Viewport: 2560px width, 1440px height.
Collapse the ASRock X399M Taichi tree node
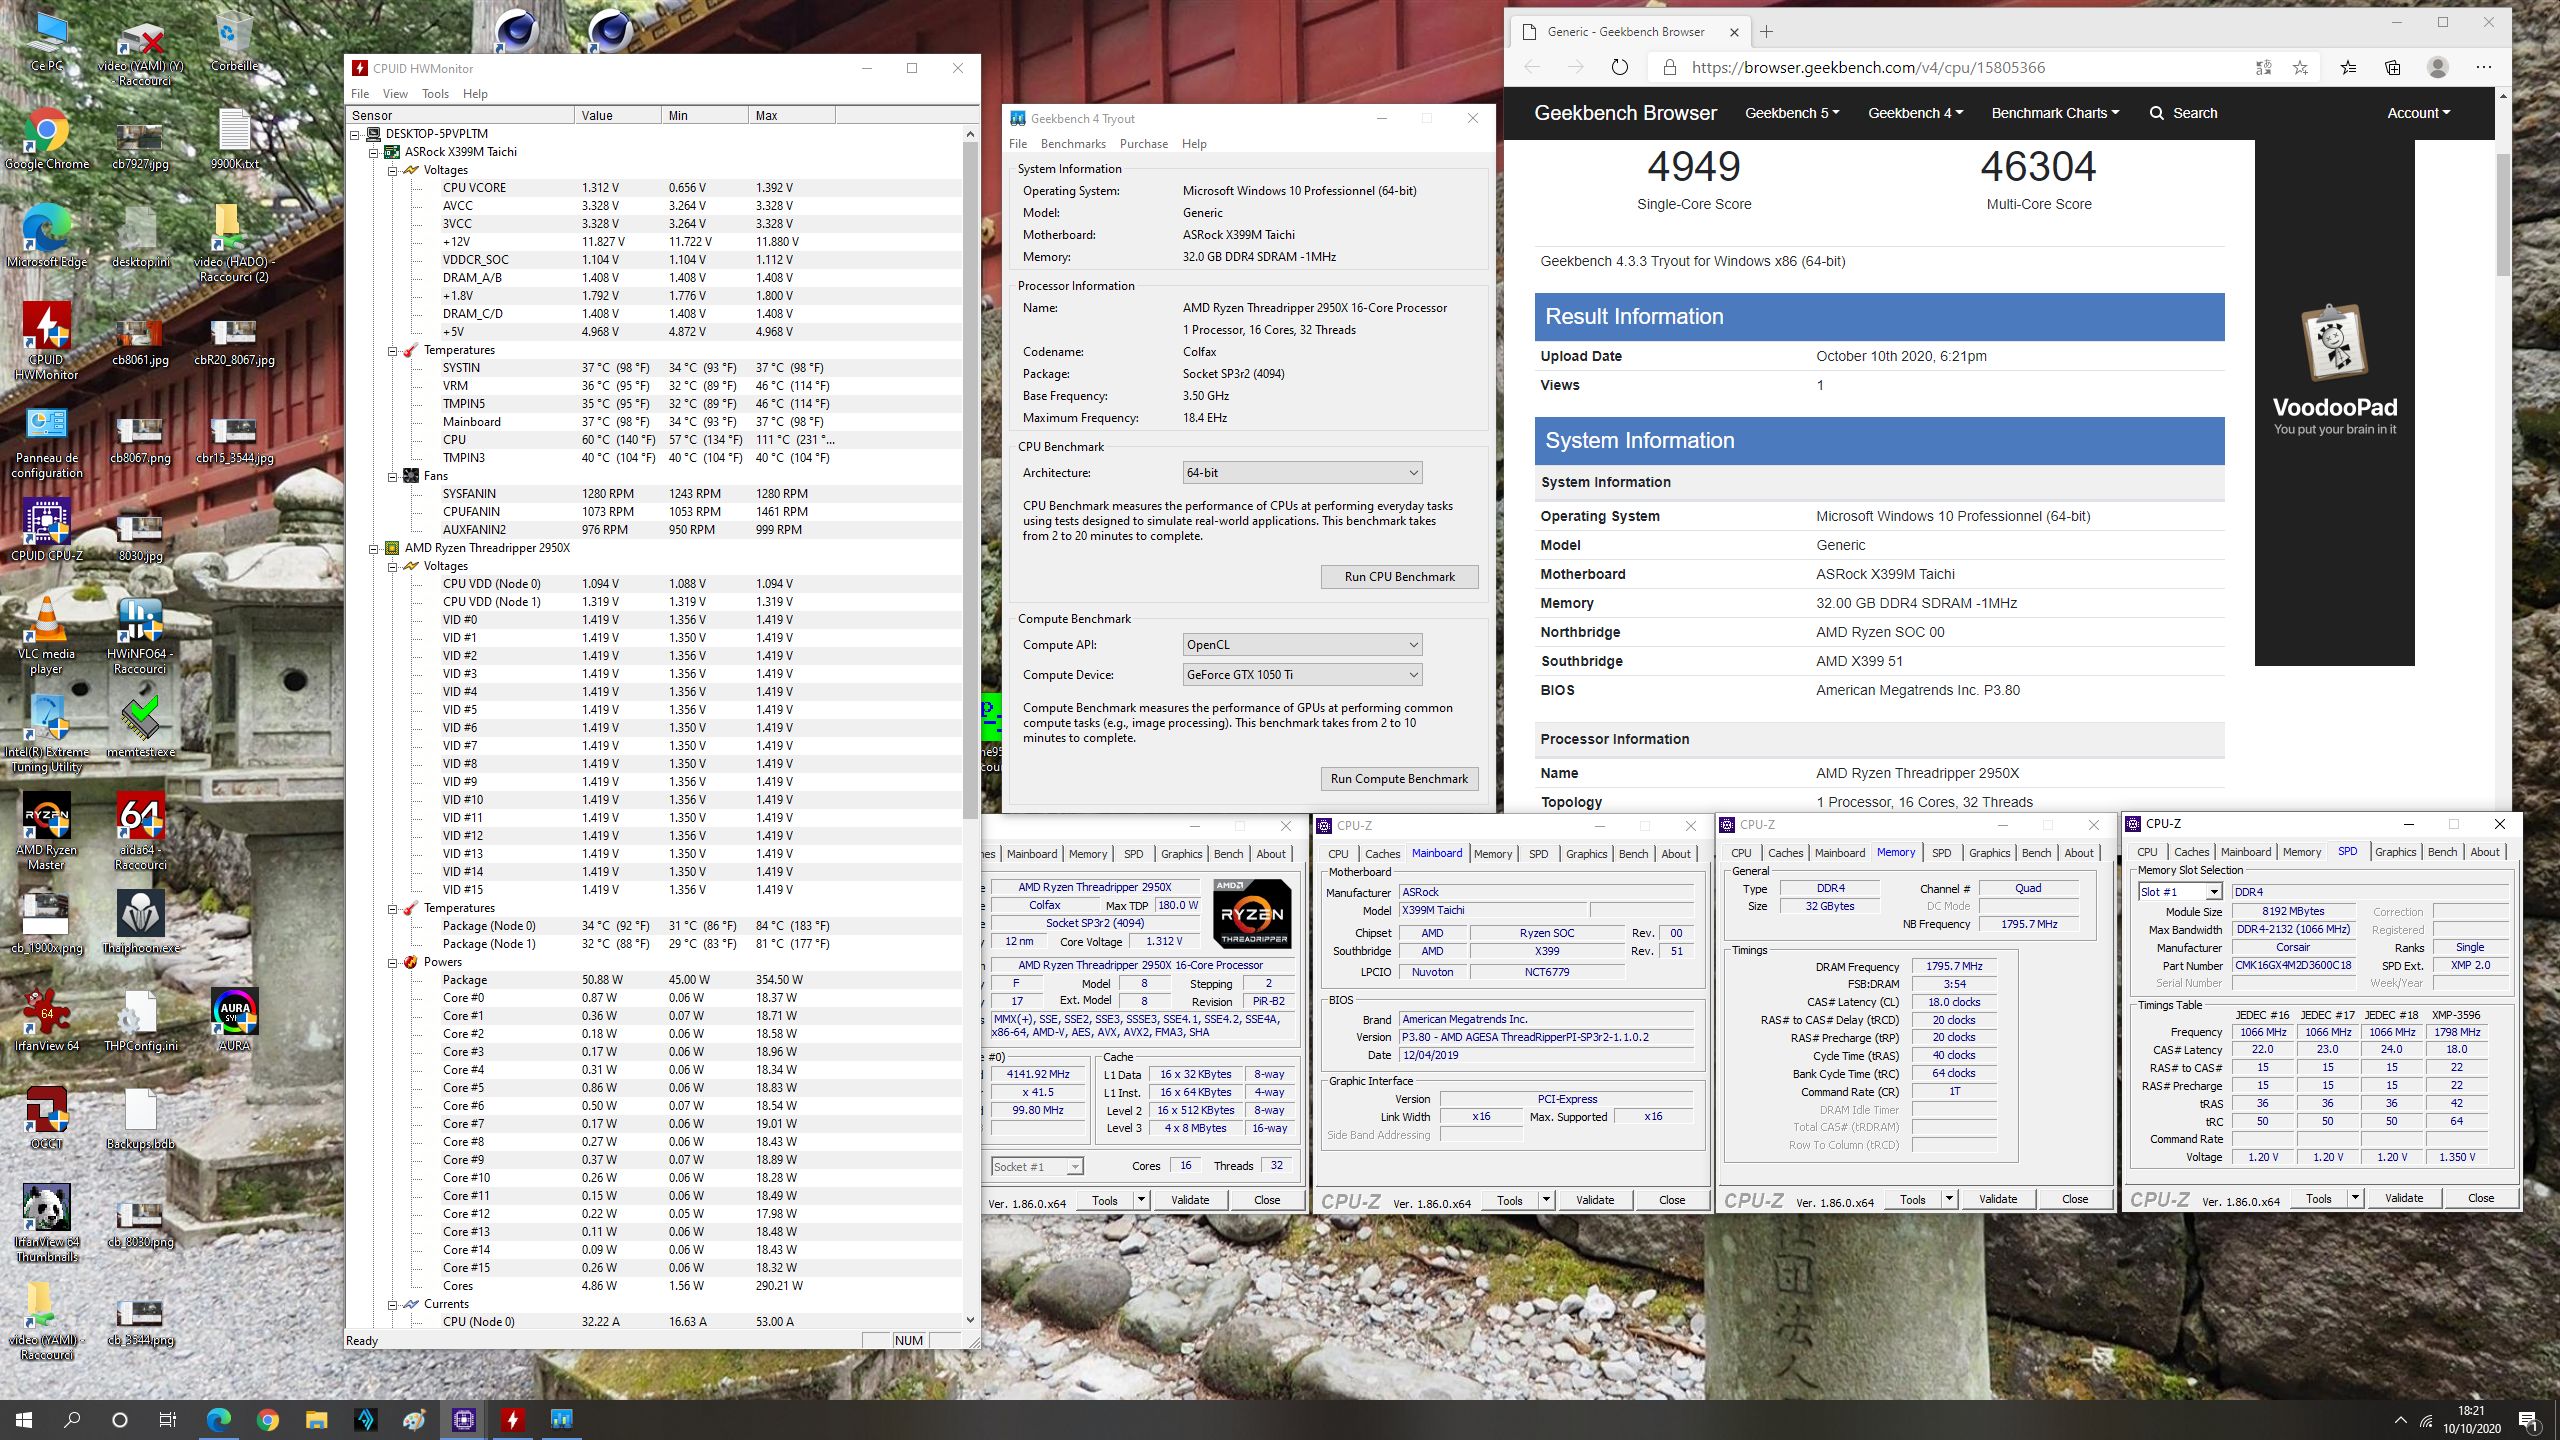(x=373, y=152)
